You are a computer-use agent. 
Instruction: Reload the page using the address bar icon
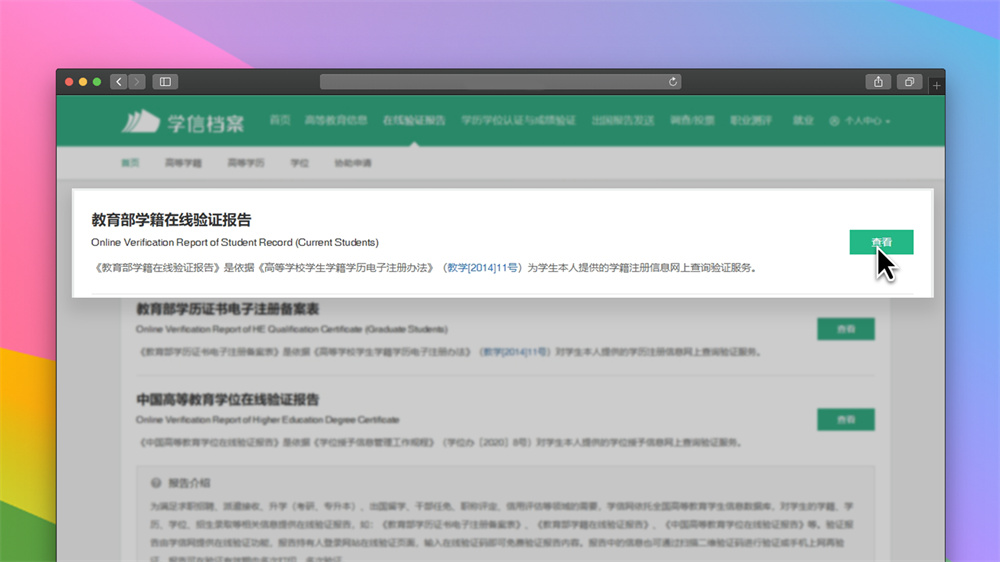pos(673,81)
